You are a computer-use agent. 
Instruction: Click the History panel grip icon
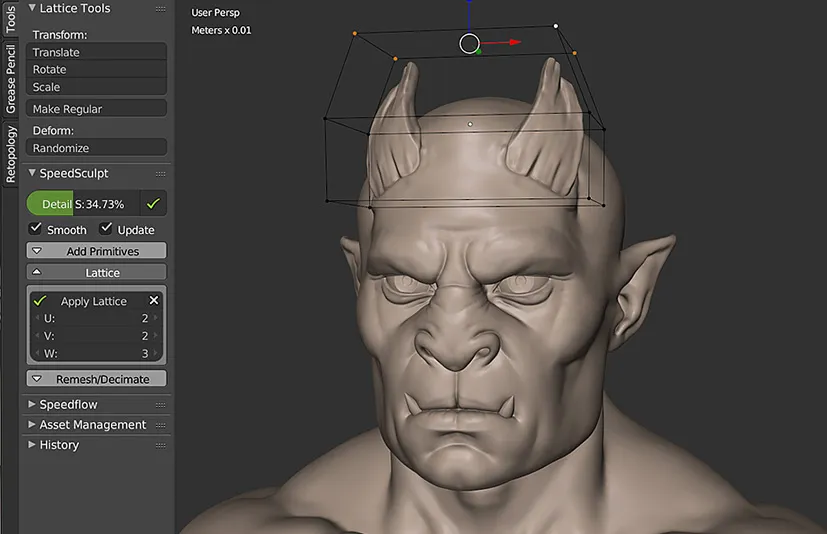pos(160,446)
